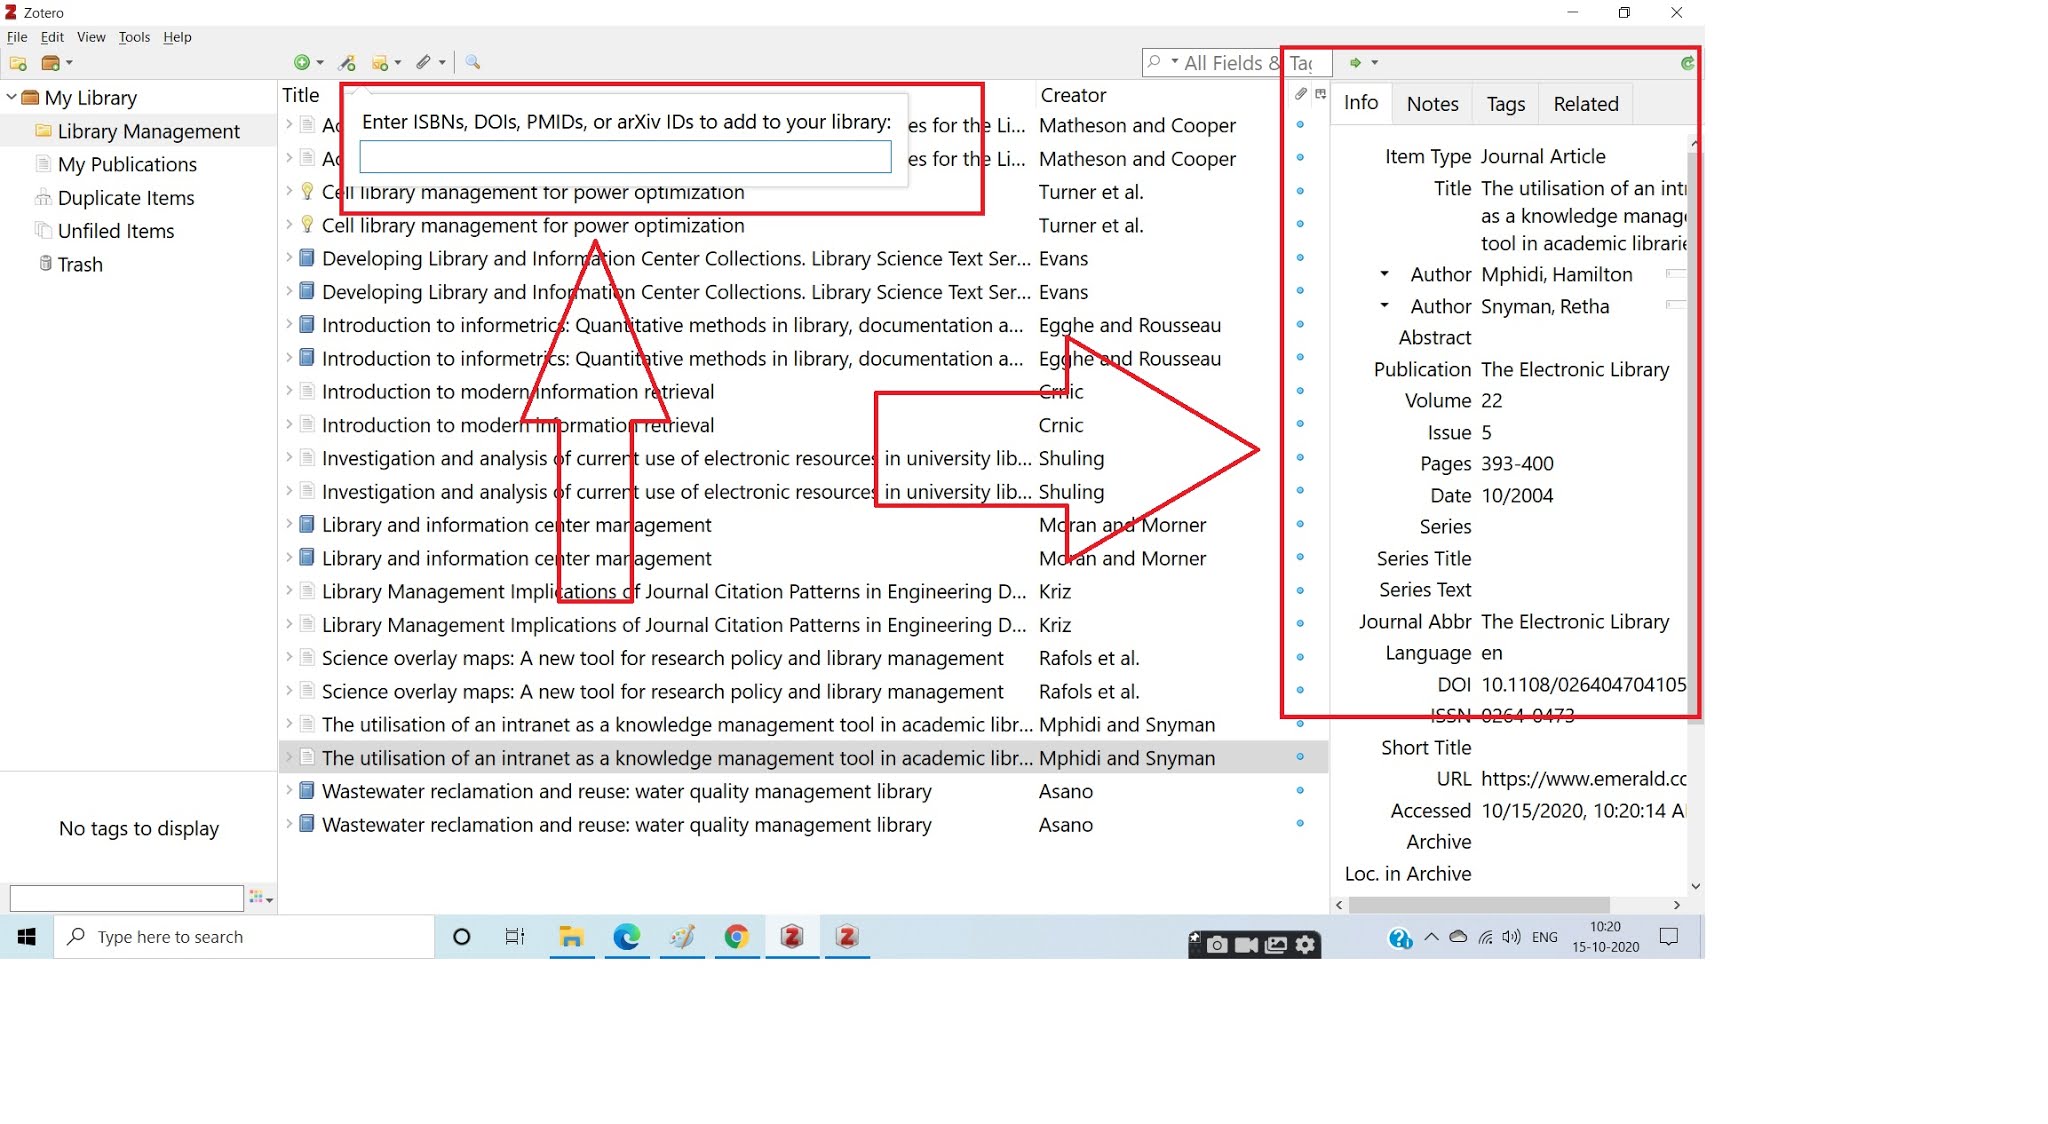Click the green Sync refresh icon
Image resolution: width=2048 pixels, height=1124 pixels.
click(1687, 63)
